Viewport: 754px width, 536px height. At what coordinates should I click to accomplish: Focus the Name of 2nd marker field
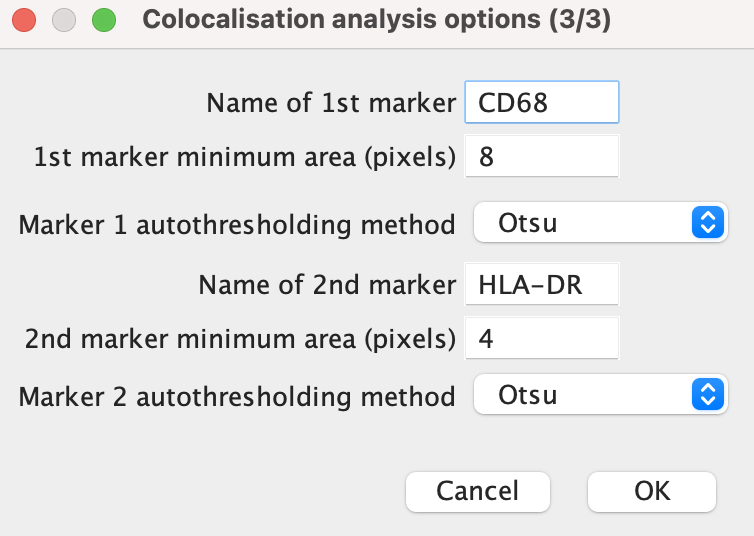pyautogui.click(x=542, y=284)
